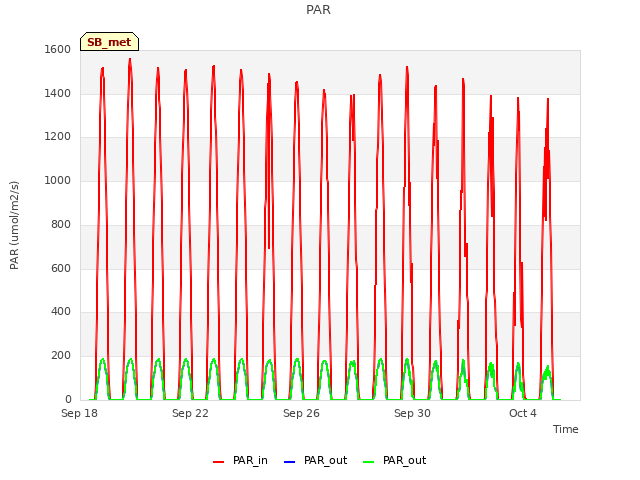Click the Sep 26 x-axis tick label

click(301, 413)
